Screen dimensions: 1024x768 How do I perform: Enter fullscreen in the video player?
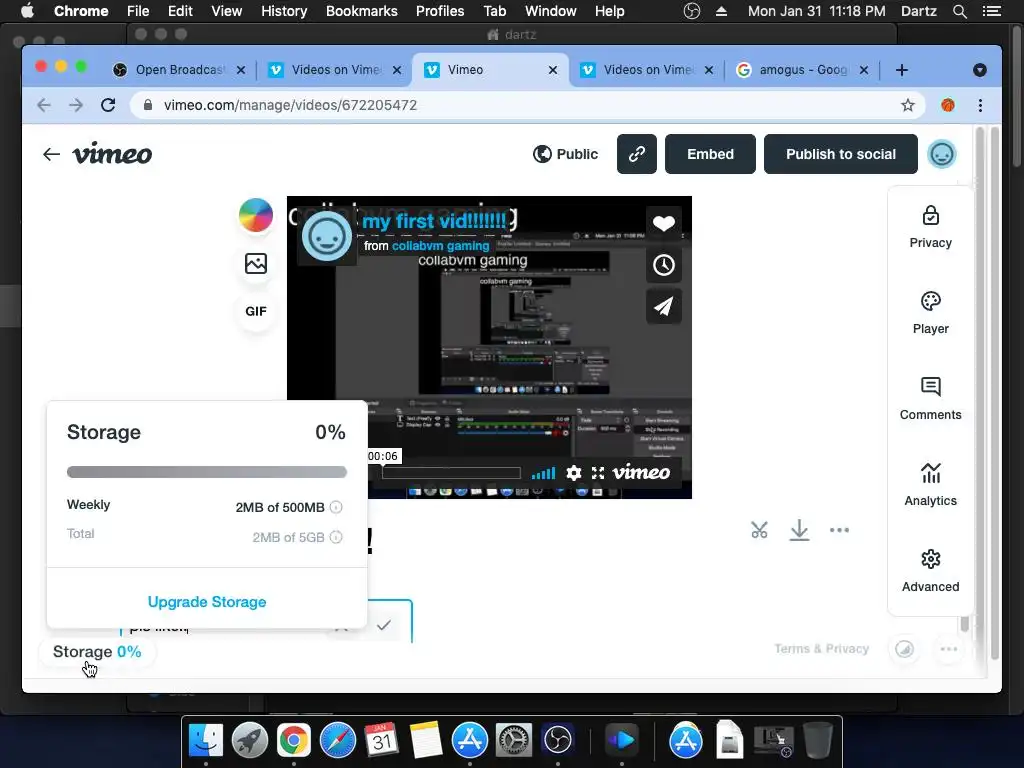pos(598,473)
